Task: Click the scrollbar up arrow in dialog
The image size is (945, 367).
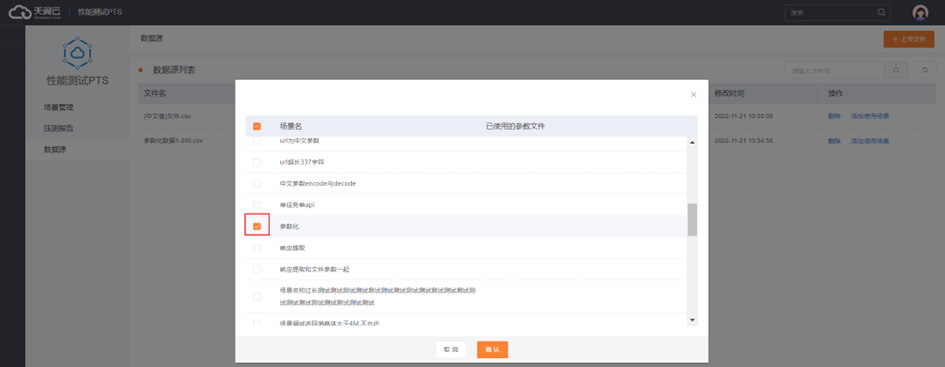Action: [692, 142]
